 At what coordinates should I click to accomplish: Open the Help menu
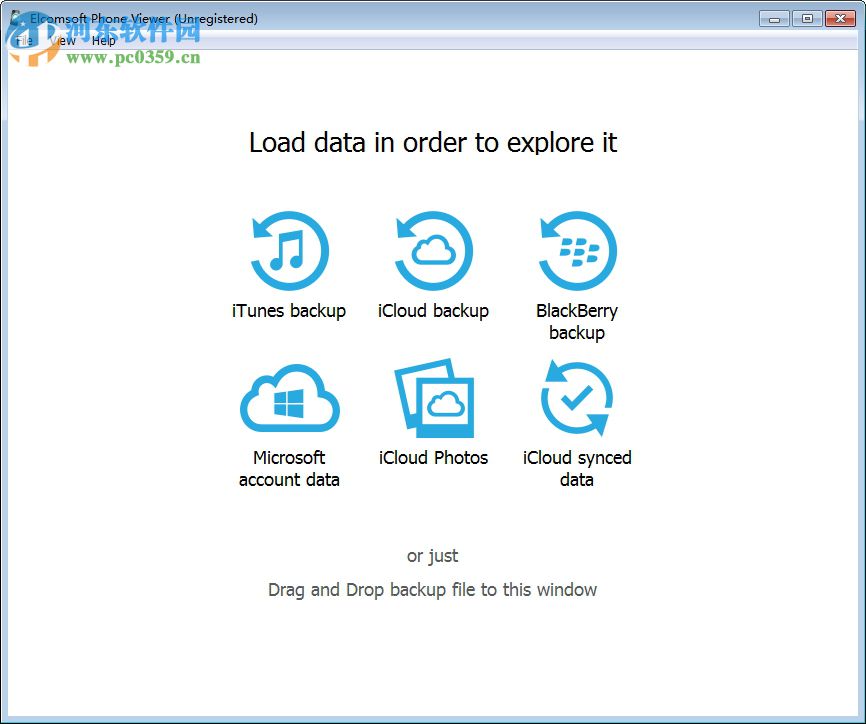click(103, 41)
